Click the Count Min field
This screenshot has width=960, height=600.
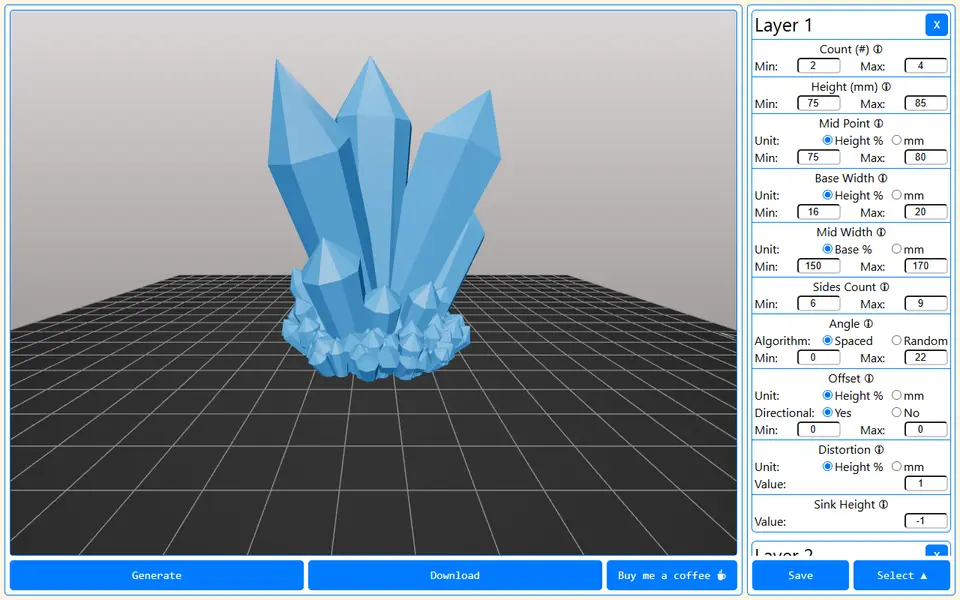pos(819,66)
